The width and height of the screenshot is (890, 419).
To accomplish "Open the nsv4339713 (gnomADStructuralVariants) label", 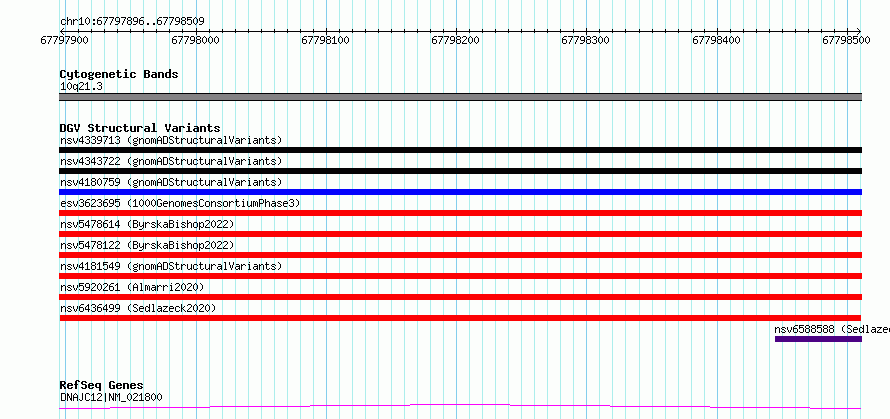I will (171, 140).
